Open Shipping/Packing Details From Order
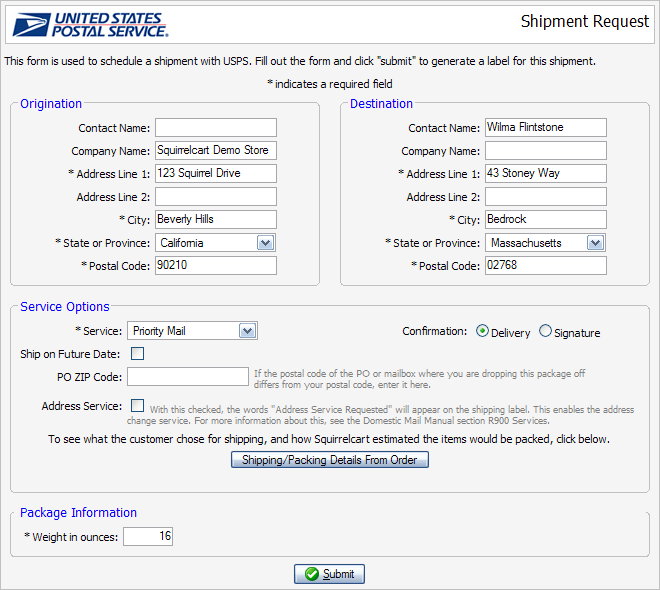Image resolution: width=660 pixels, height=590 pixels. point(330,460)
